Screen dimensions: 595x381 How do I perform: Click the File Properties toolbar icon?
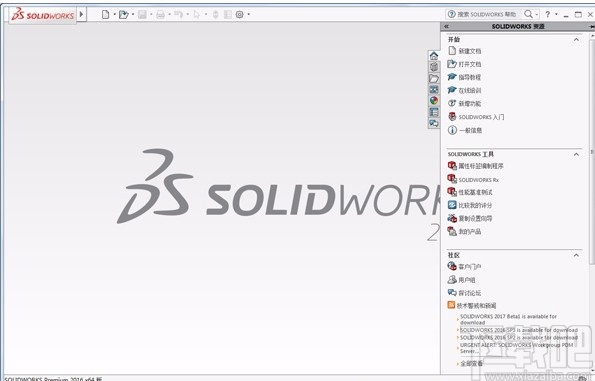coord(228,14)
